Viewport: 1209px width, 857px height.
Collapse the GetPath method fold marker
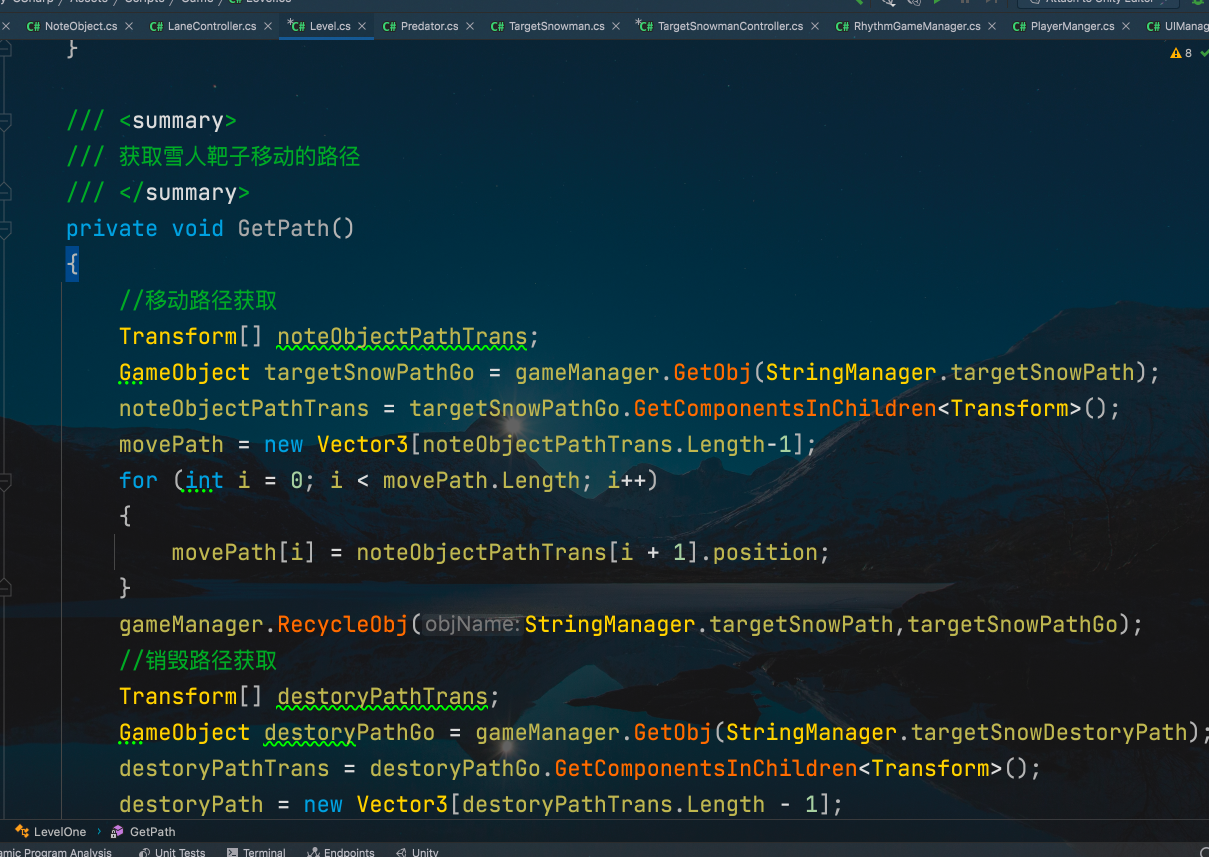pos(5,229)
